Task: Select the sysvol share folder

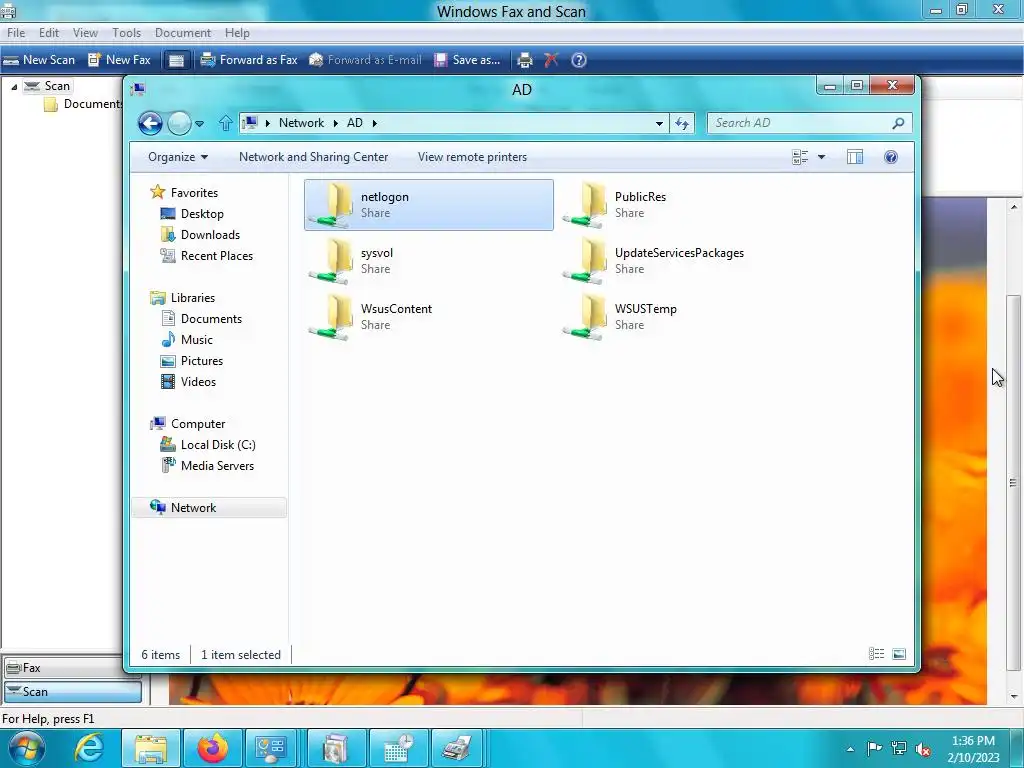Action: 428,261
